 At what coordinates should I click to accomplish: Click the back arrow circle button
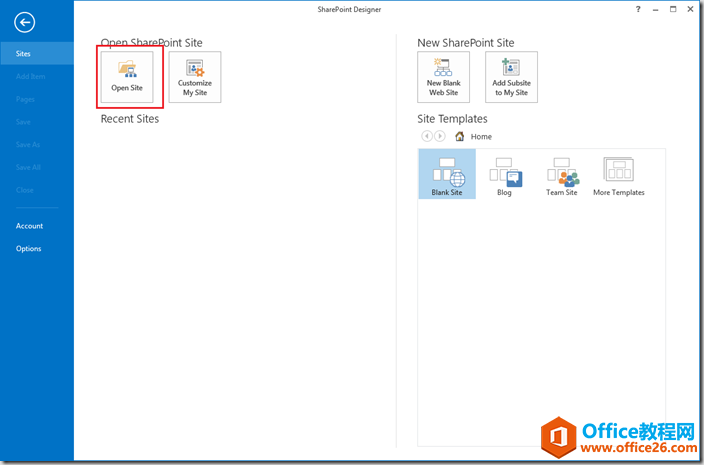coord(24,22)
